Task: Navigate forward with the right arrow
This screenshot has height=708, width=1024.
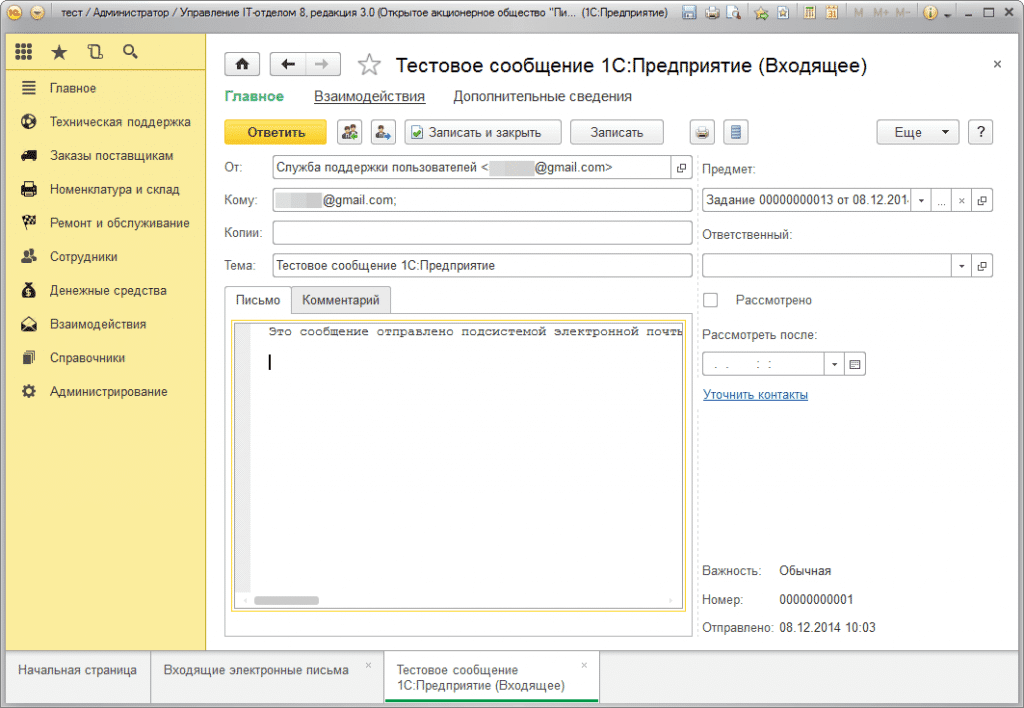Action: click(322, 64)
